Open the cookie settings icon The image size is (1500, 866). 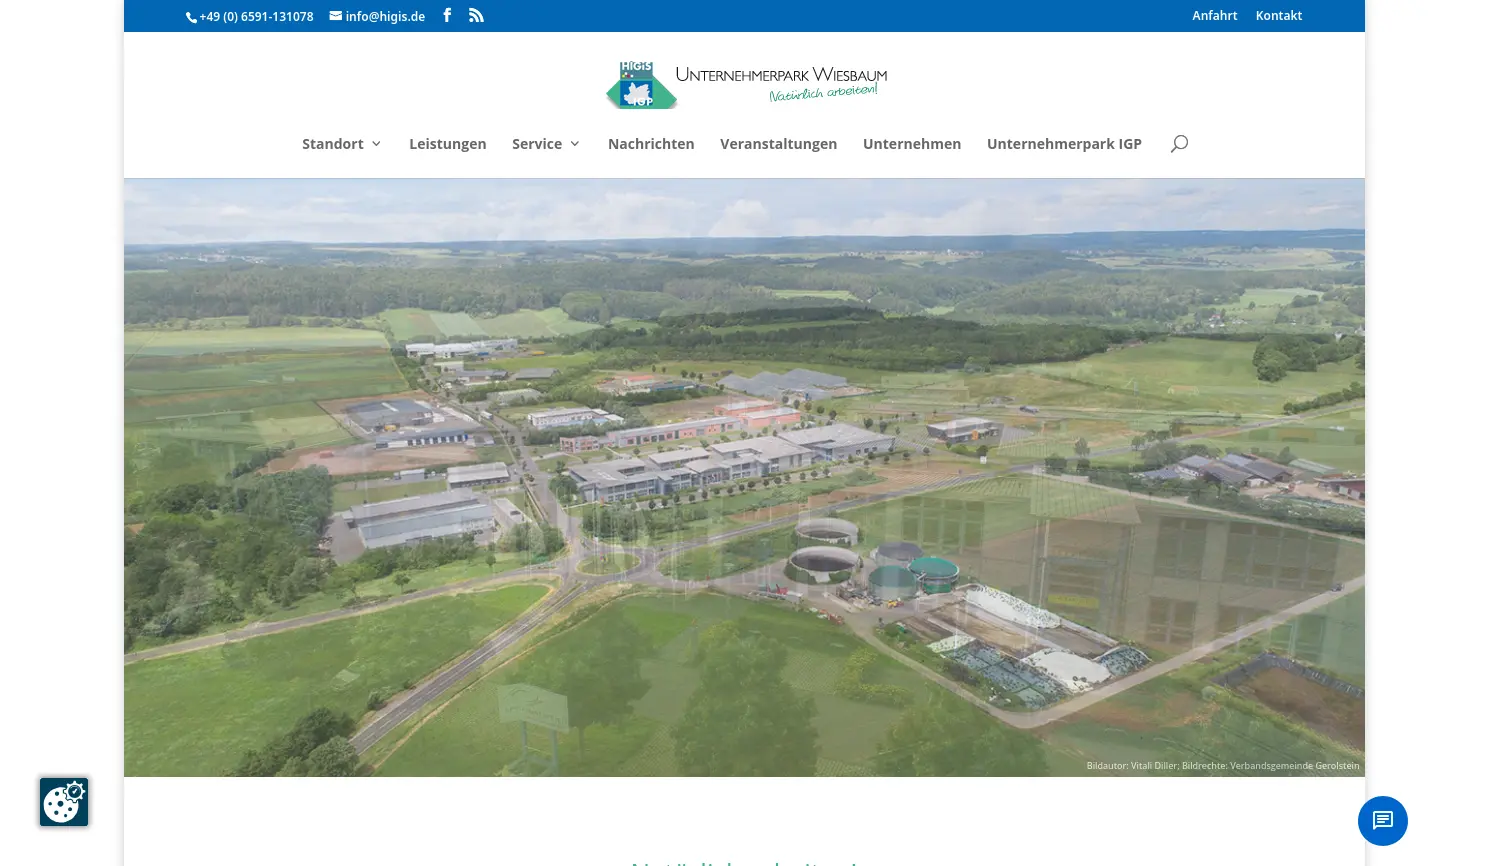(64, 802)
